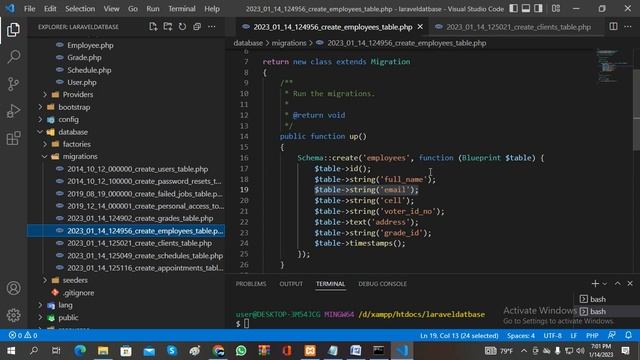Image resolution: width=640 pixels, height=360 pixels.
Task: Select the first bash terminal entry
Action: (598, 299)
